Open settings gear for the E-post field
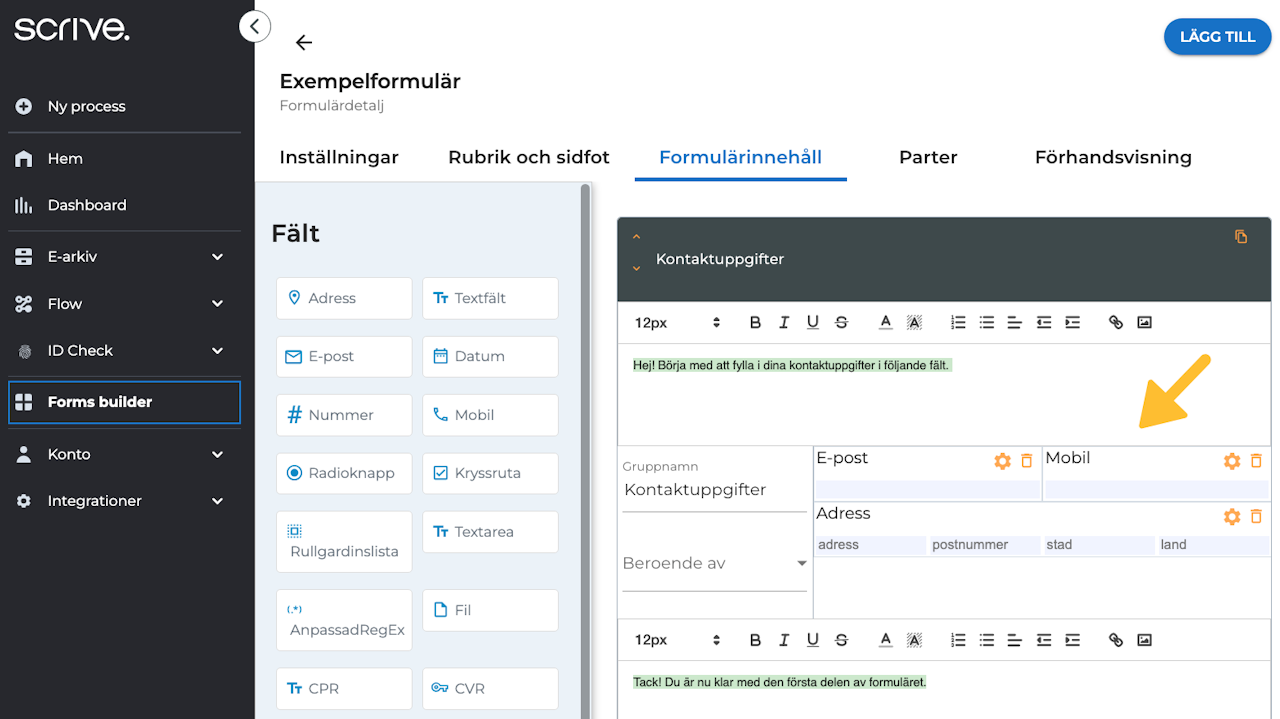1280x719 pixels. [x=1002, y=461]
